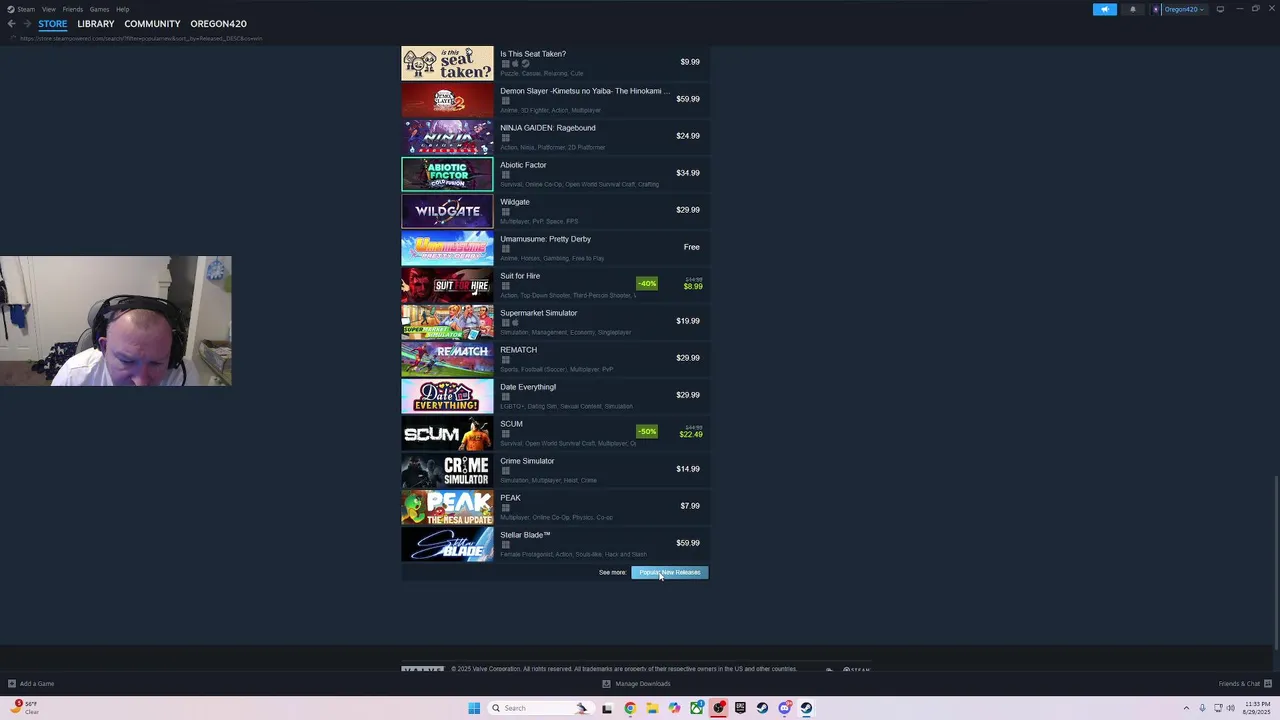Click SCUM -50% discount badge
The image size is (1280, 720).
coord(647,431)
